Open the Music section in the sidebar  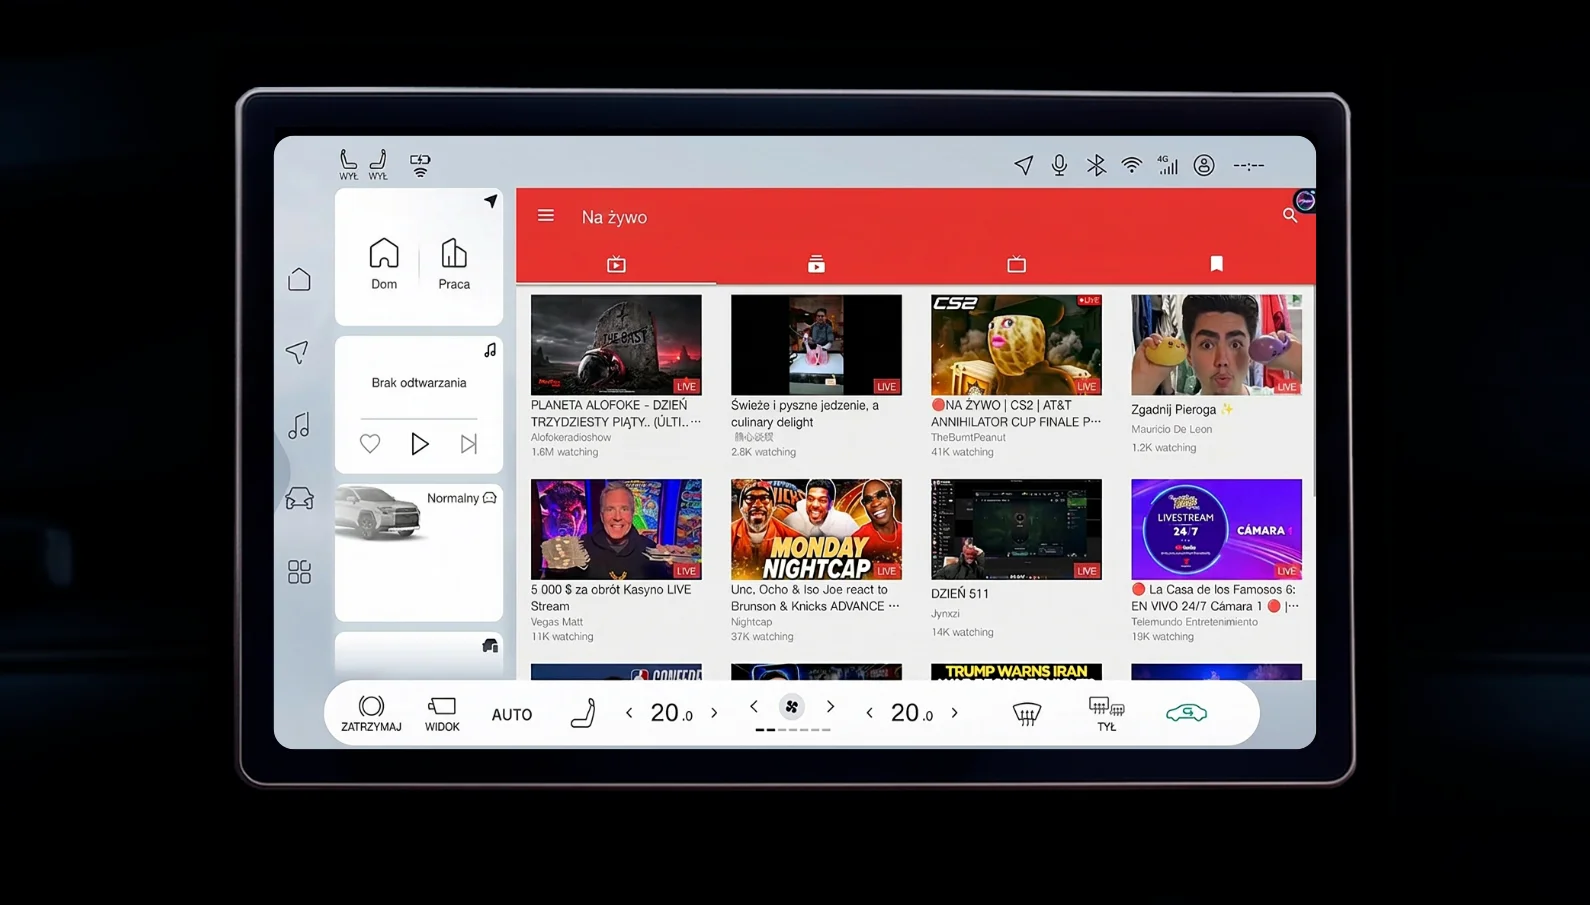point(299,426)
